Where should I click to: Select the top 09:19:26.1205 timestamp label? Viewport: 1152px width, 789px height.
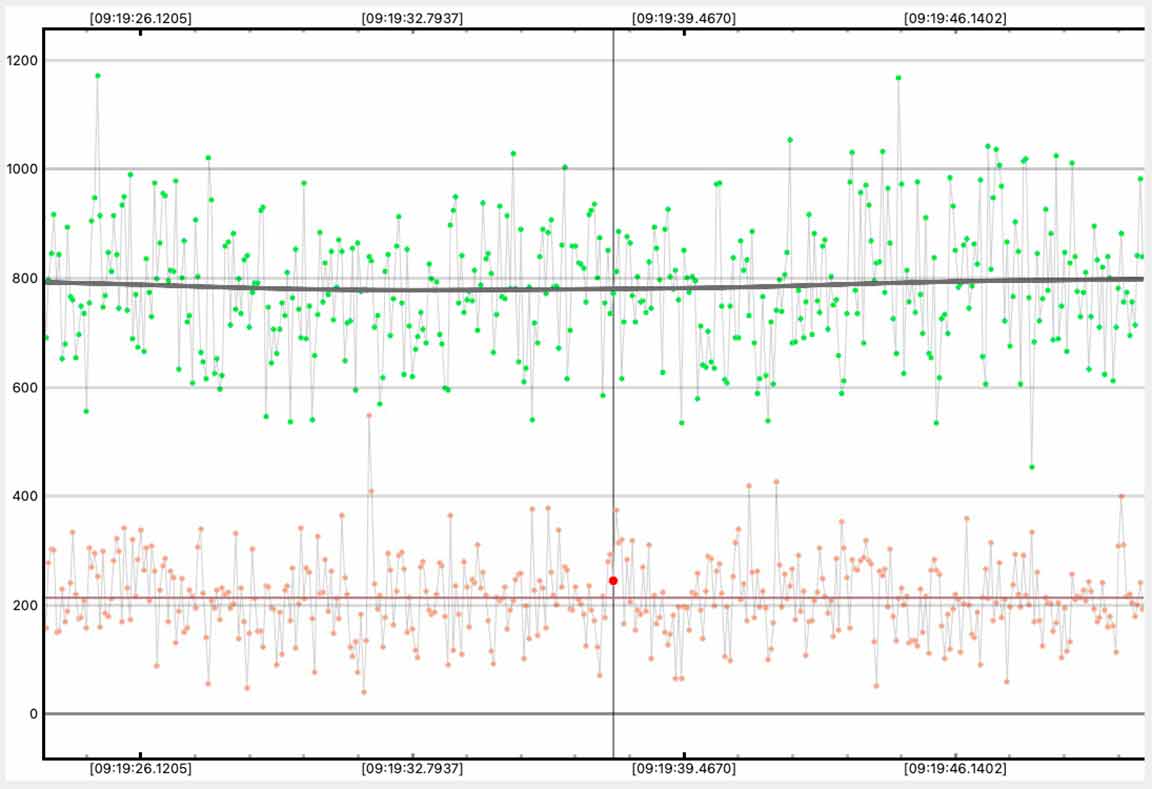click(141, 18)
